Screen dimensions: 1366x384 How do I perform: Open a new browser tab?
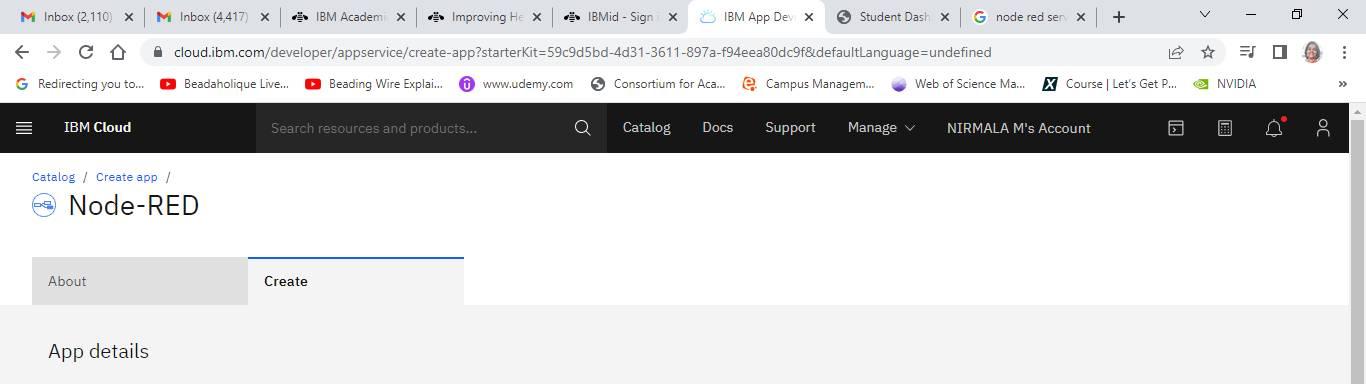1119,17
